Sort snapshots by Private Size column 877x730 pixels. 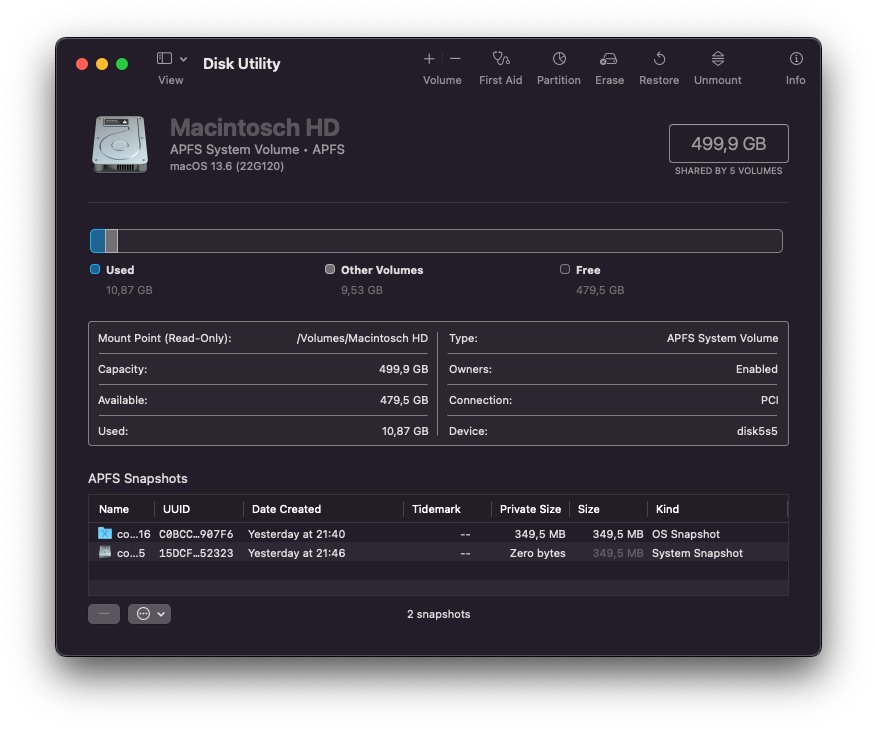pyautogui.click(x=530, y=509)
